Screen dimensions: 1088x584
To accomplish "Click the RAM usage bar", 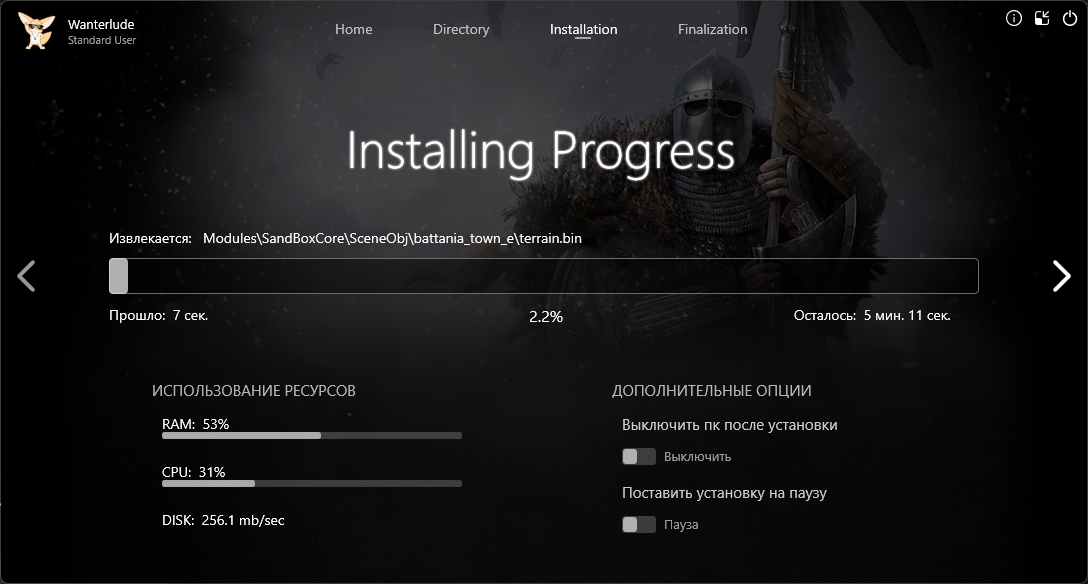I will pyautogui.click(x=311, y=436).
